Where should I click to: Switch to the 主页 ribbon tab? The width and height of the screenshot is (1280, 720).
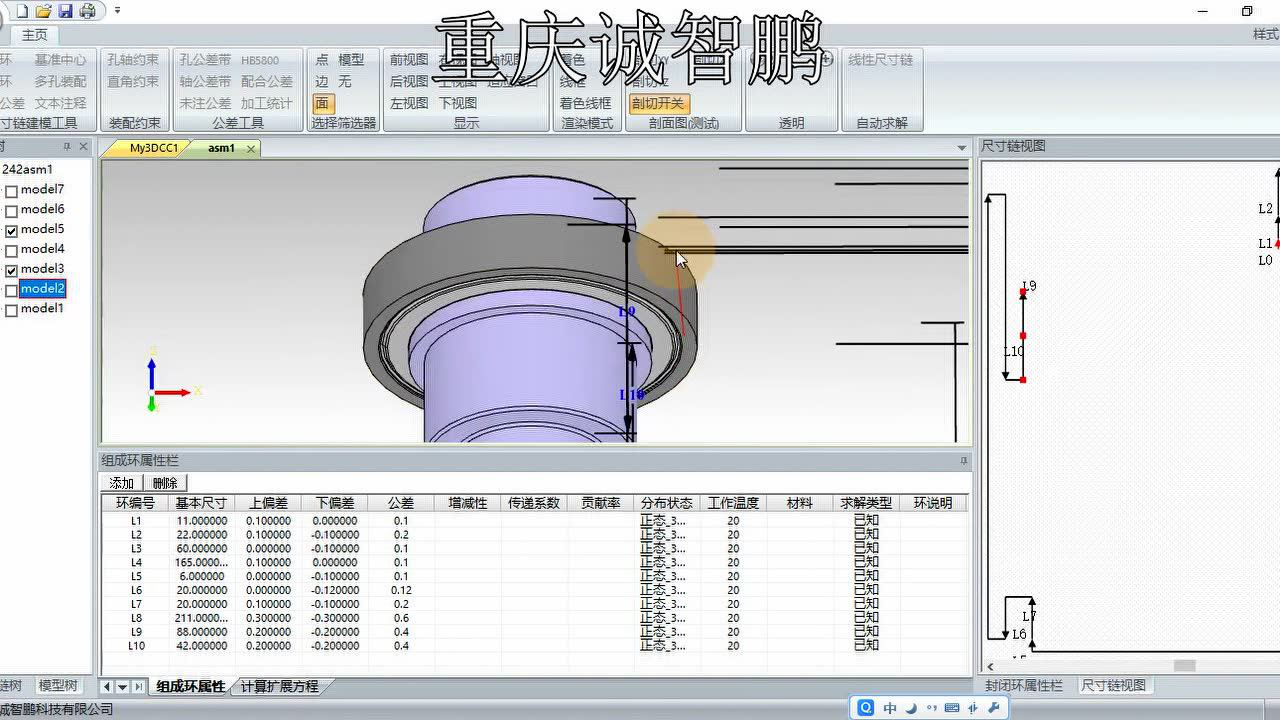[x=35, y=35]
